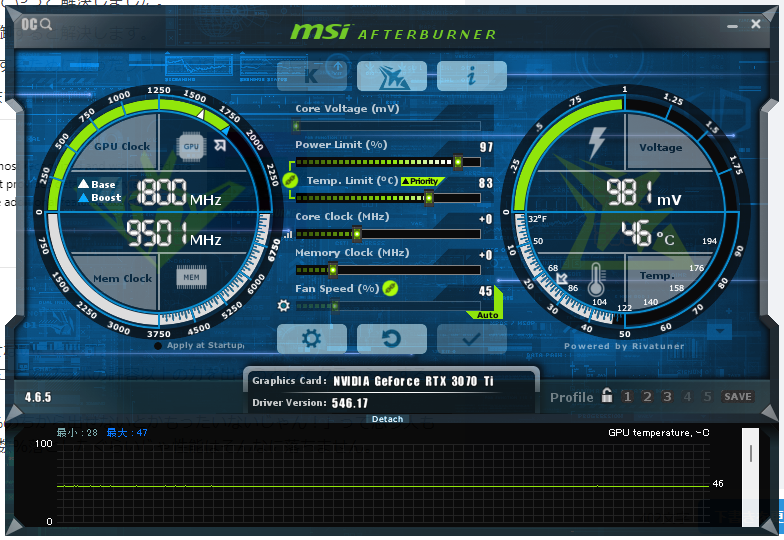Click the driver version 546.17

(x=350, y=403)
